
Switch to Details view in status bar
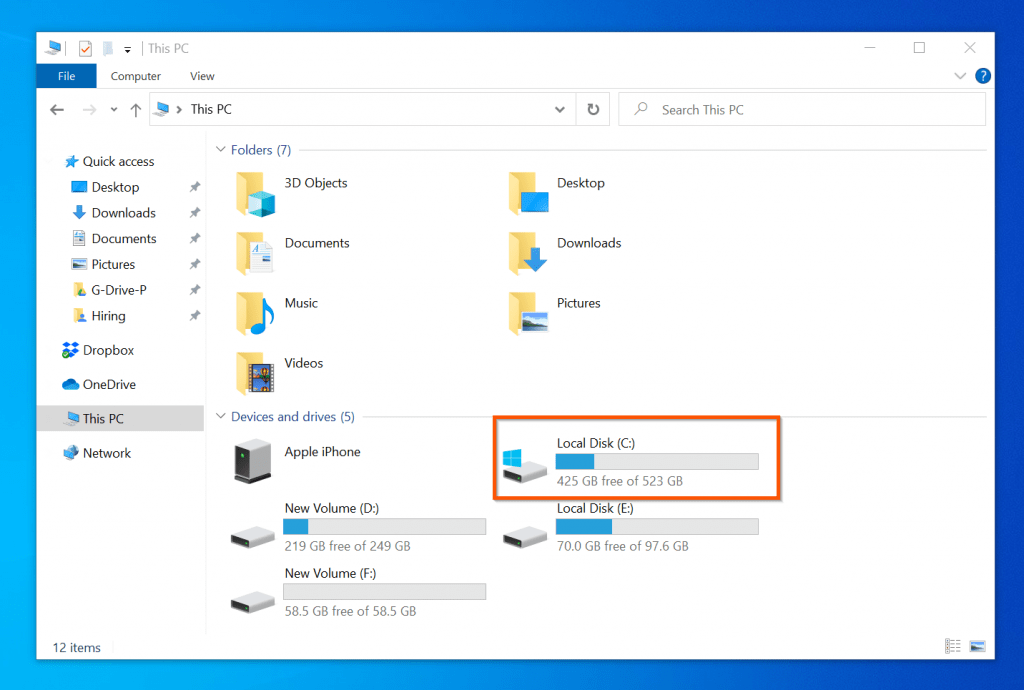pos(953,646)
